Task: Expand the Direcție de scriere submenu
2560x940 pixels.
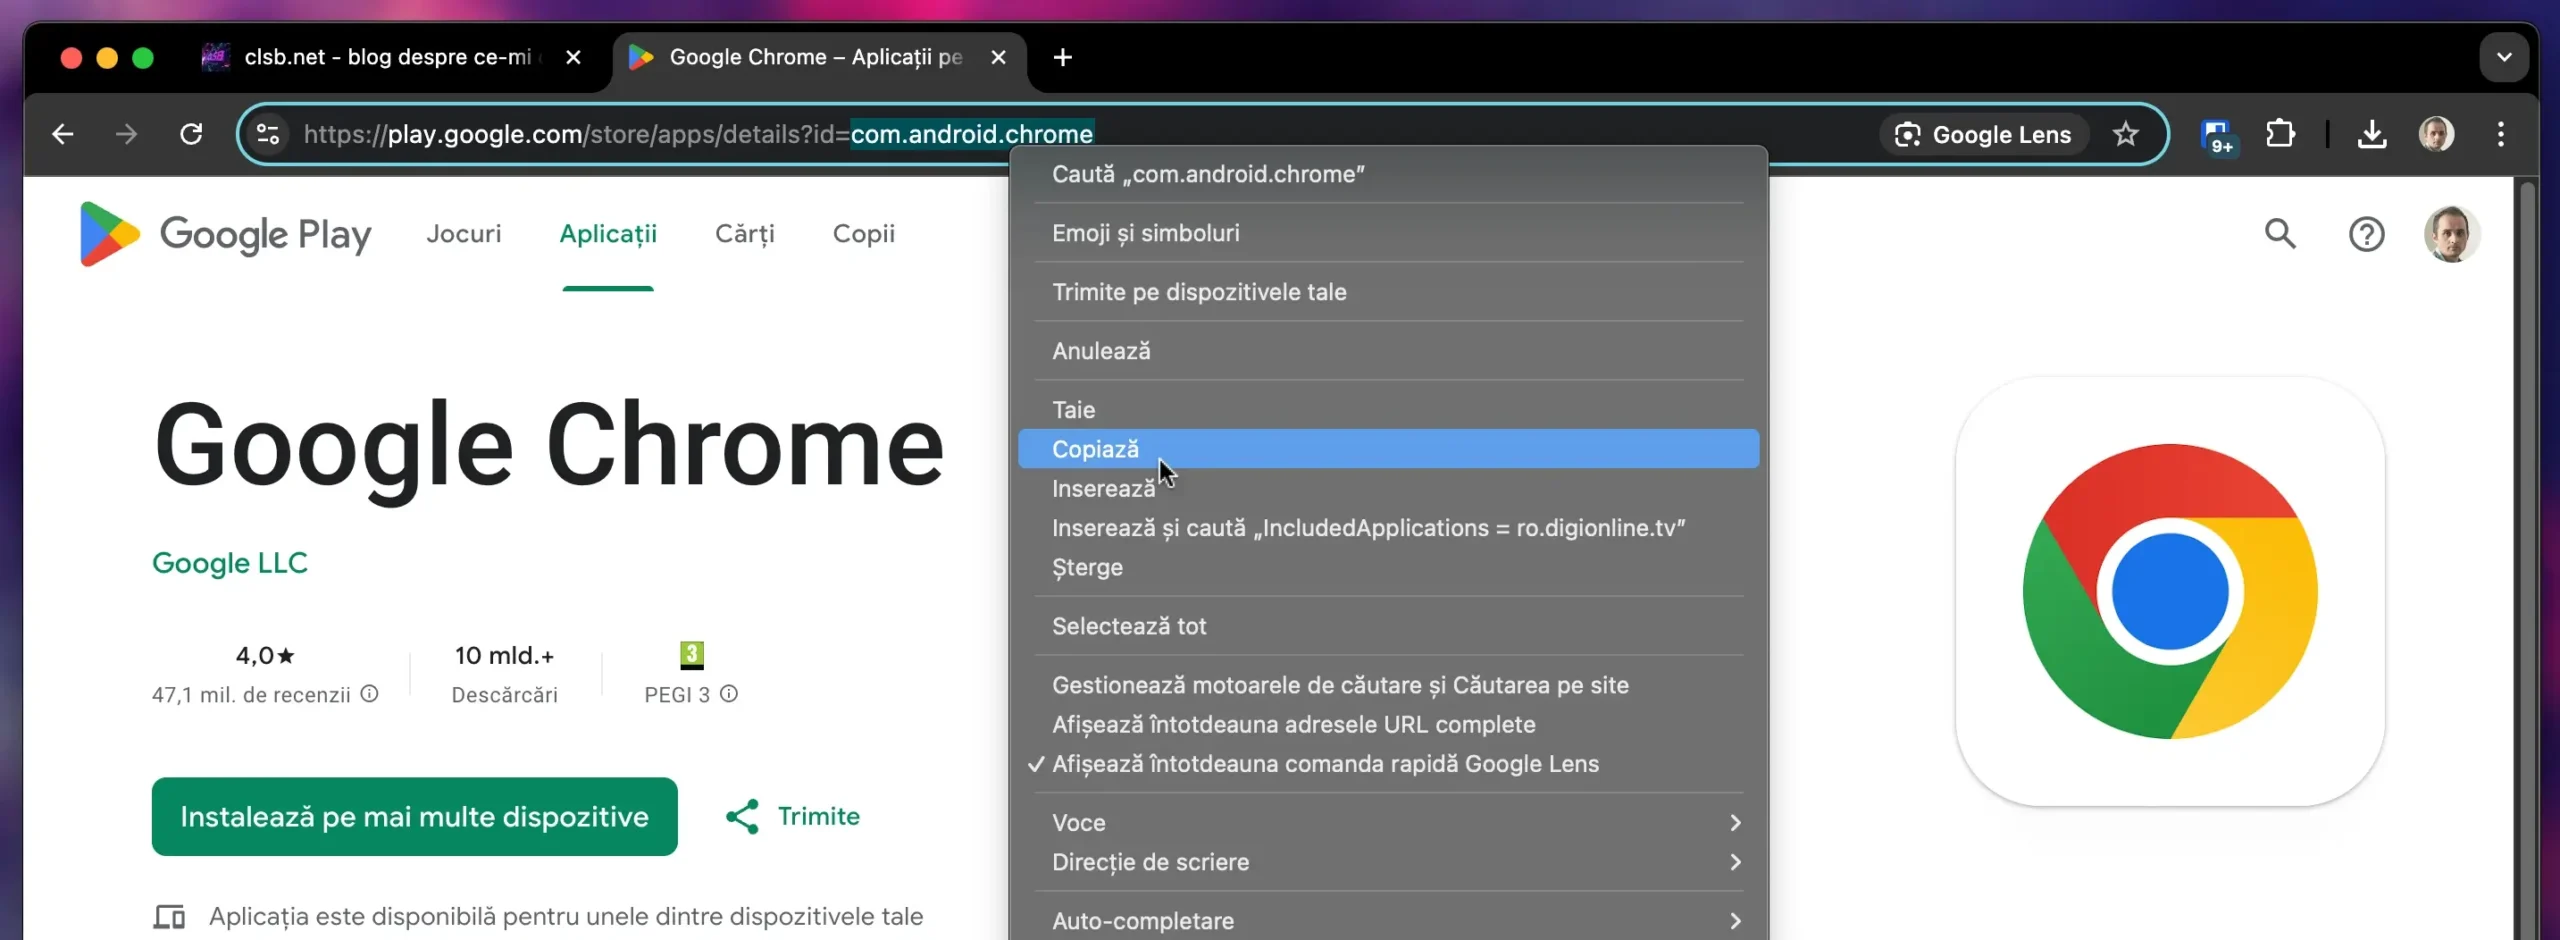Action: coord(1389,862)
